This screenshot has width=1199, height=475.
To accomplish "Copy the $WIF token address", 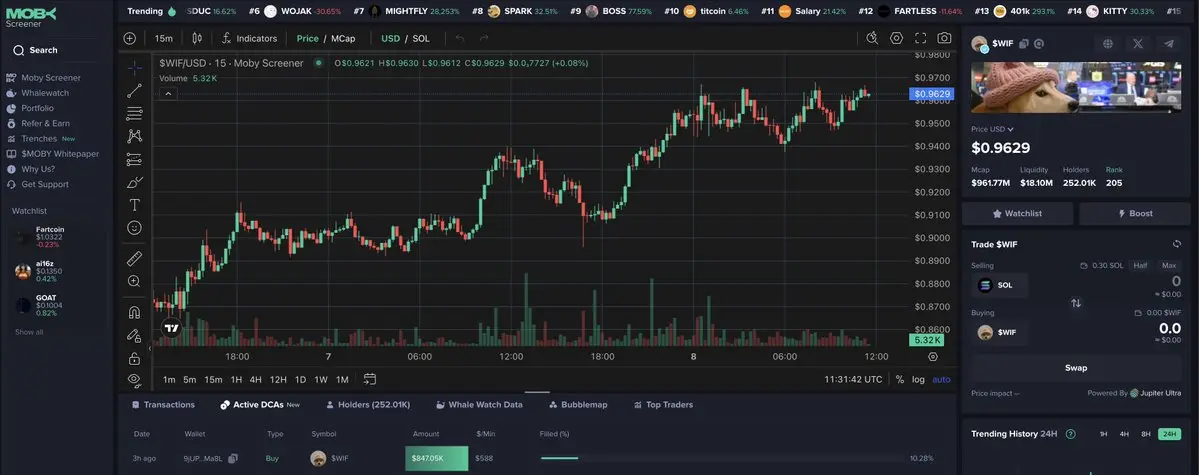I will coord(1025,44).
